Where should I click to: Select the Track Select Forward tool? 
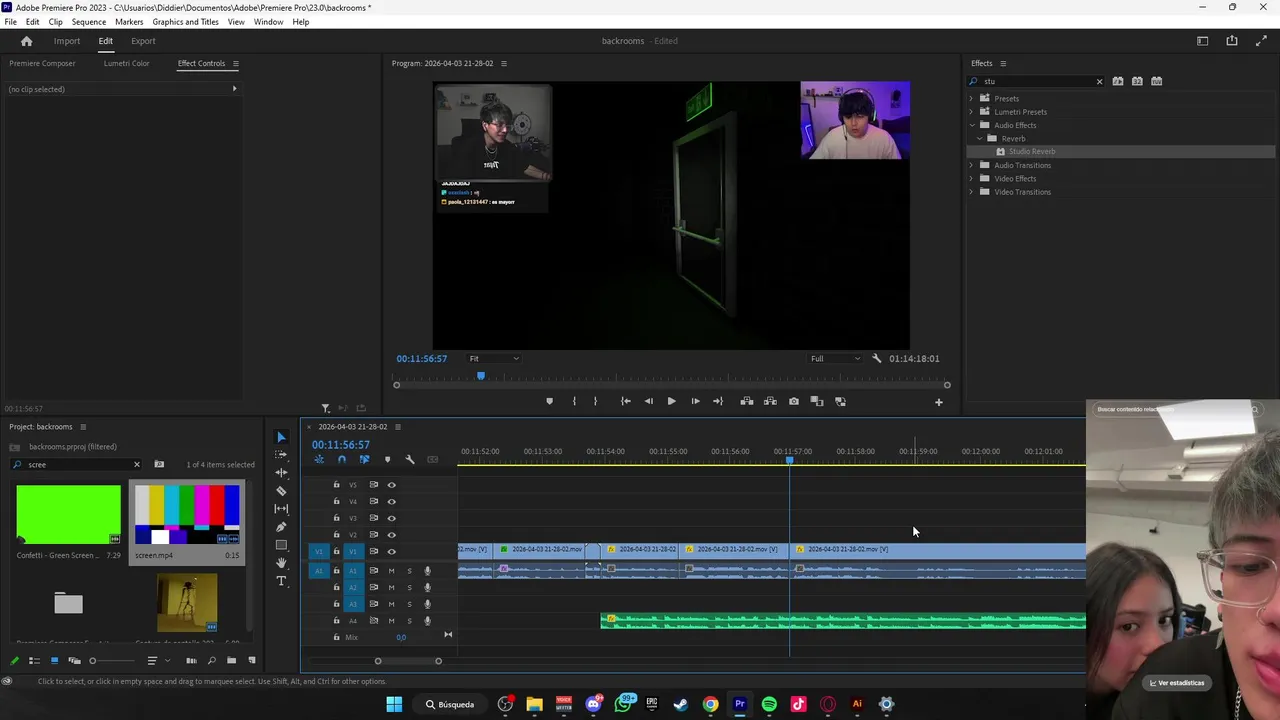click(x=281, y=455)
